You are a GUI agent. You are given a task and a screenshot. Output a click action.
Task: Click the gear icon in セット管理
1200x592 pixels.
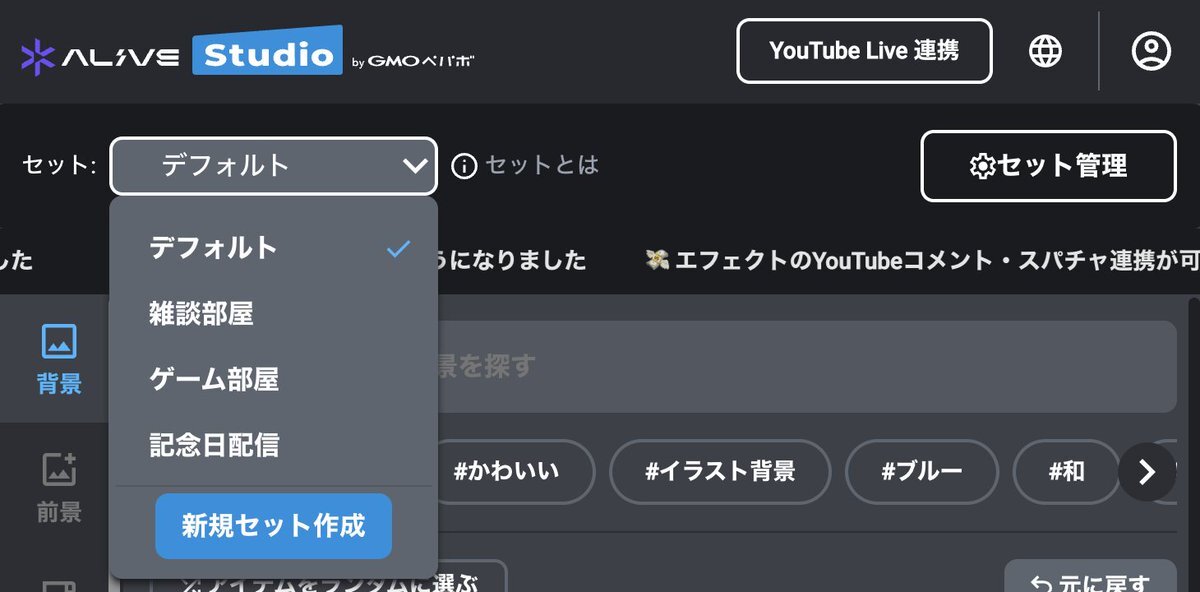[x=982, y=166]
